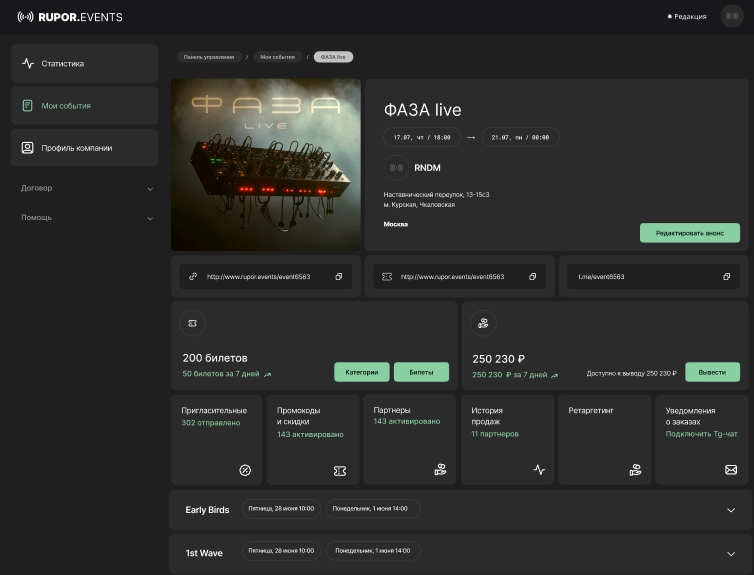
Task: Copy the t.me/event6563 Telegram link
Action: click(726, 277)
